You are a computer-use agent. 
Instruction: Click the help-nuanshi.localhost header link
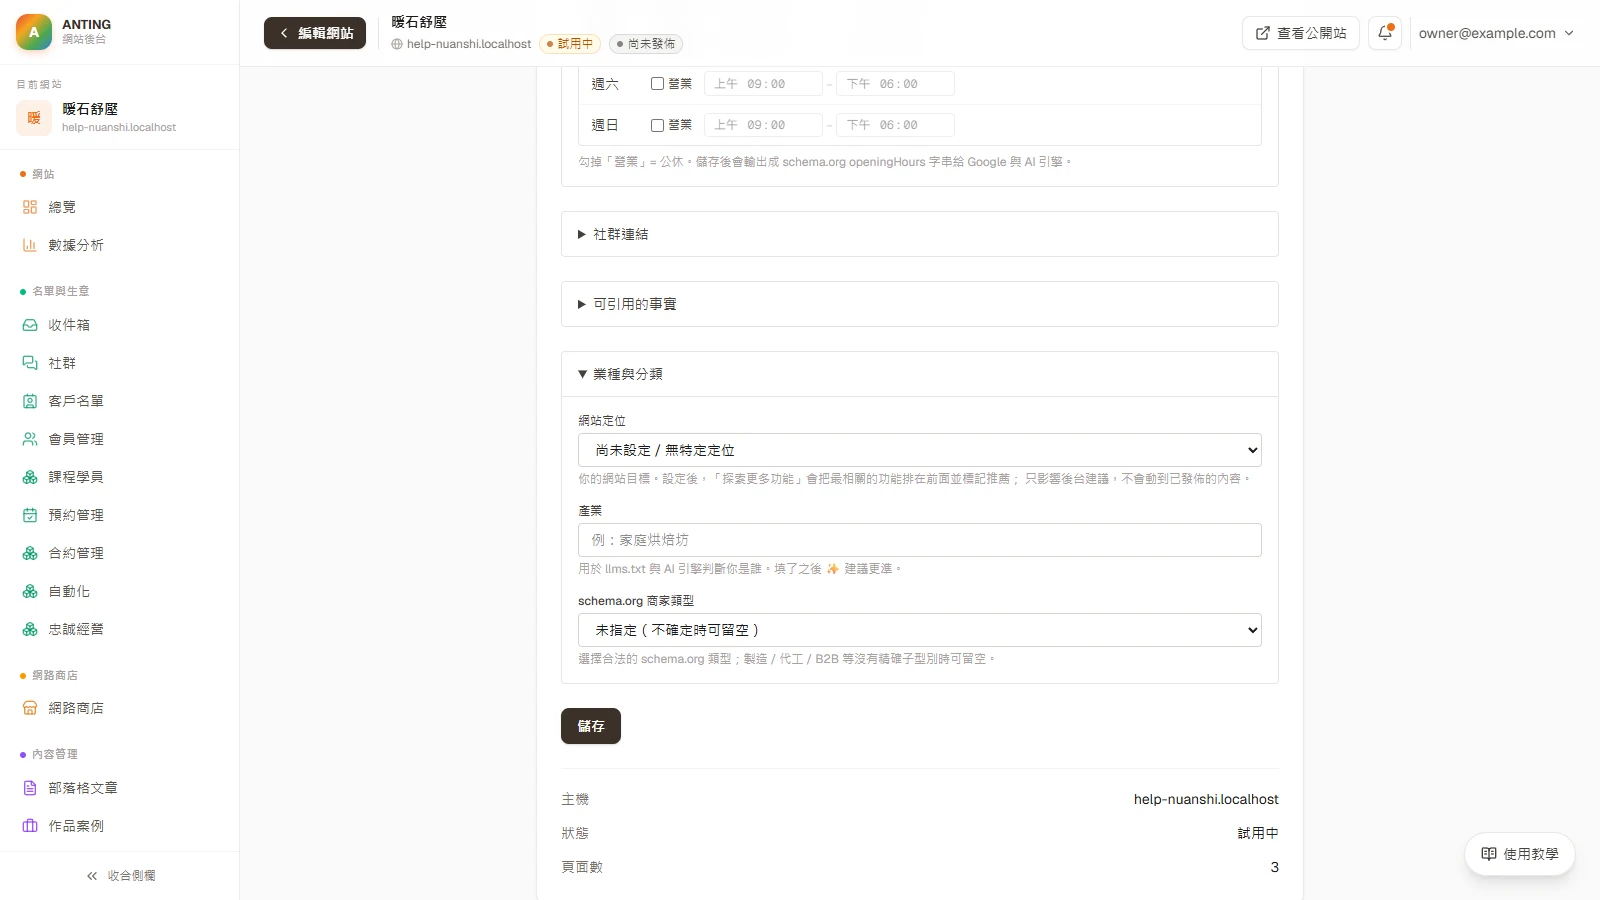click(461, 44)
